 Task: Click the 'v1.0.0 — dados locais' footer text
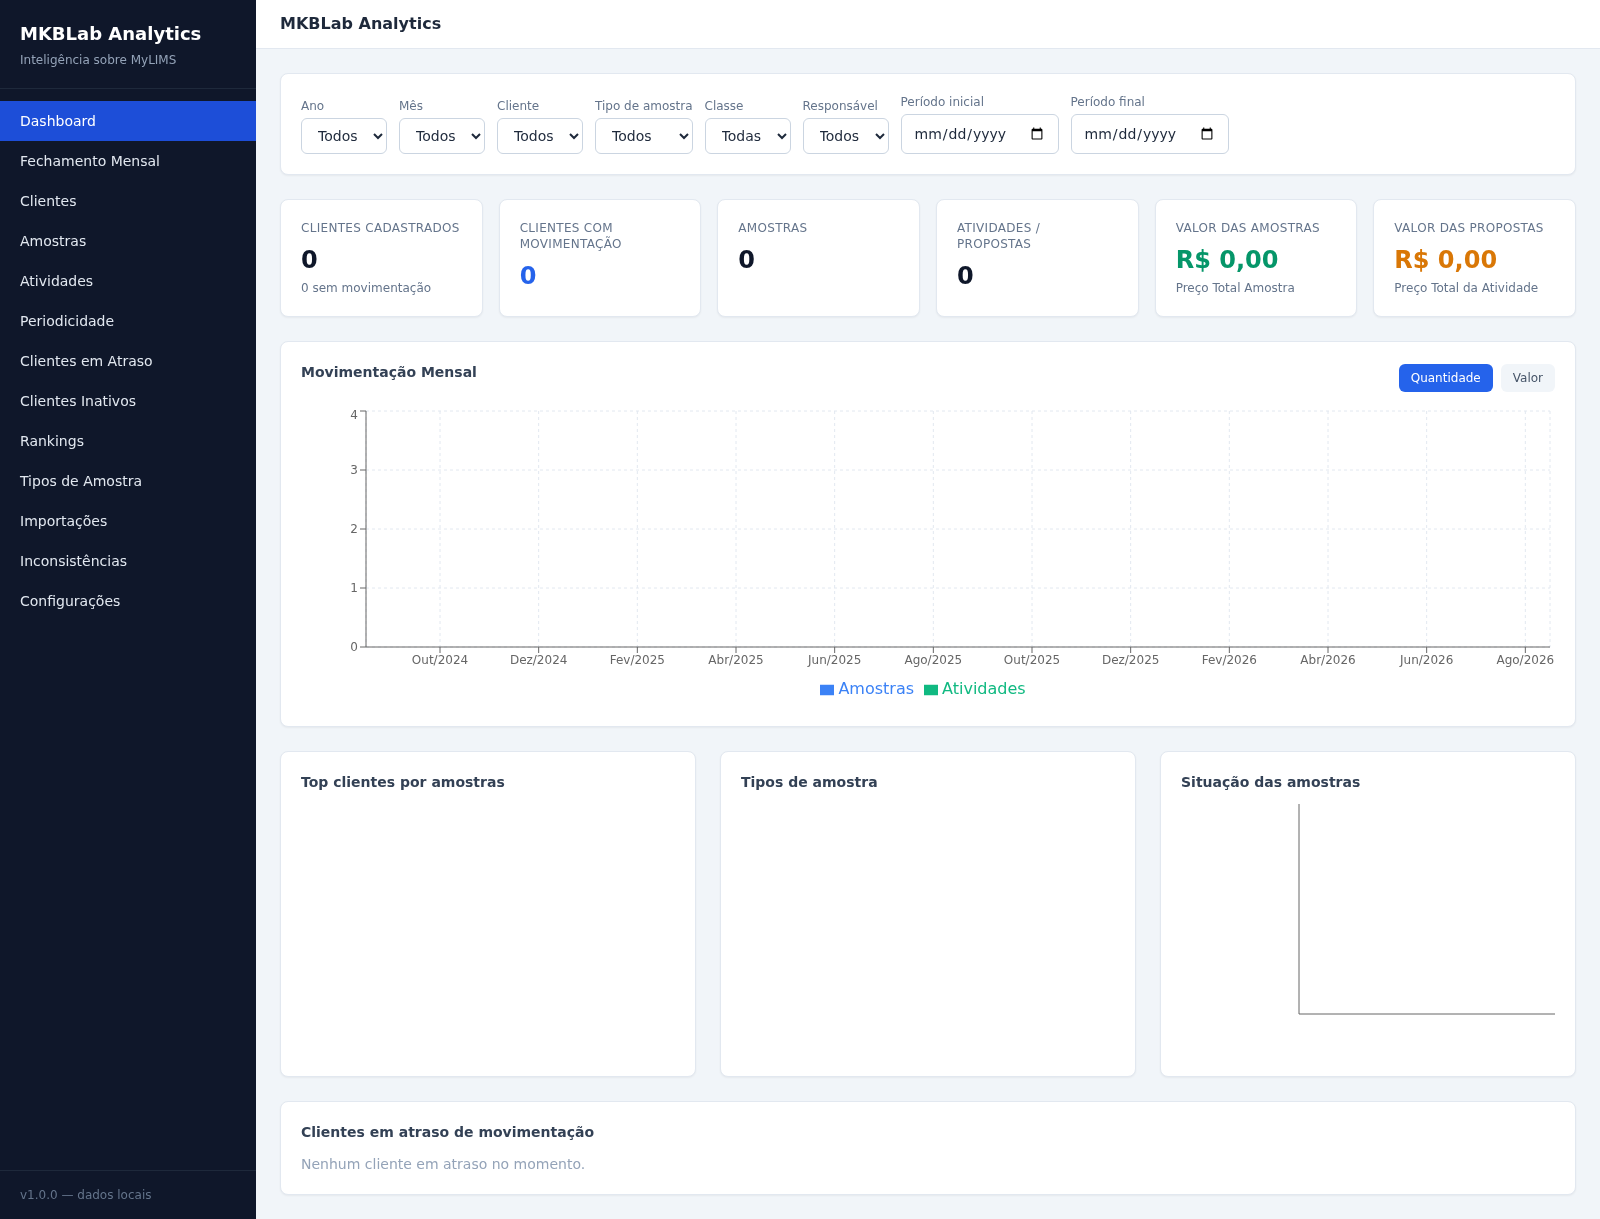tap(86, 1195)
